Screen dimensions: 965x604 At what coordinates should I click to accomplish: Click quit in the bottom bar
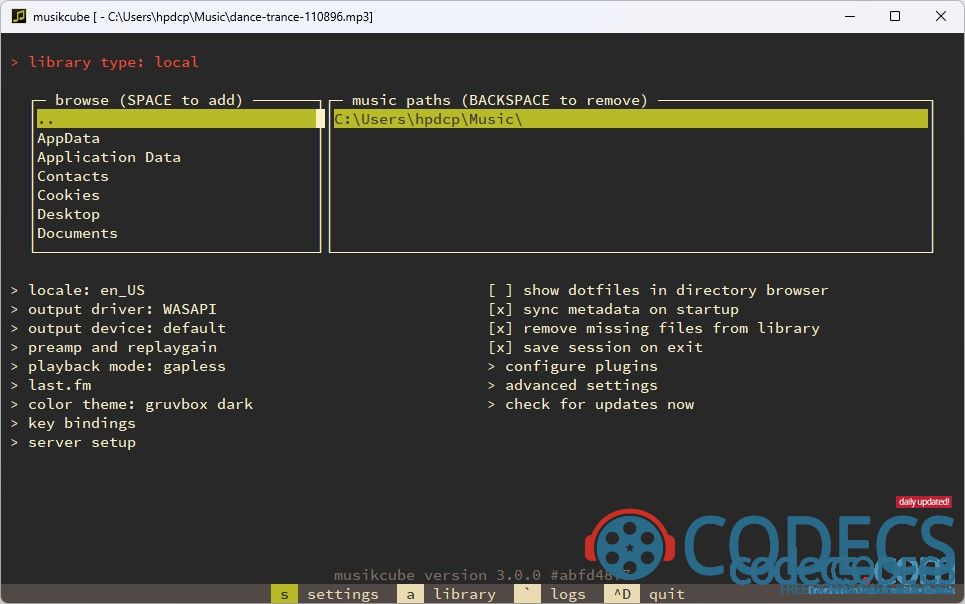point(667,594)
